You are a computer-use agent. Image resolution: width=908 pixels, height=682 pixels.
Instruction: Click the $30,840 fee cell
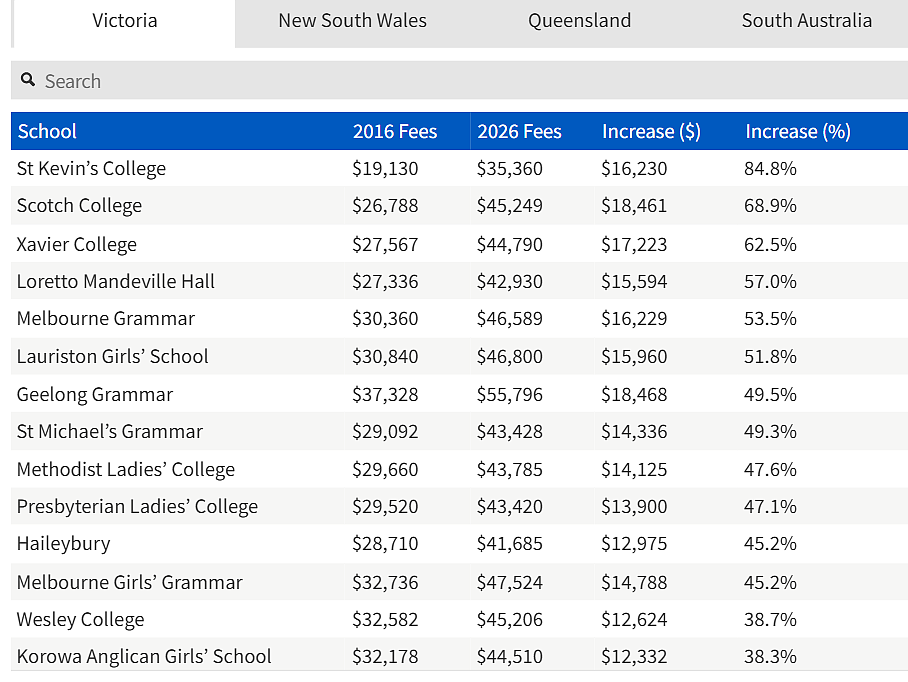385,356
